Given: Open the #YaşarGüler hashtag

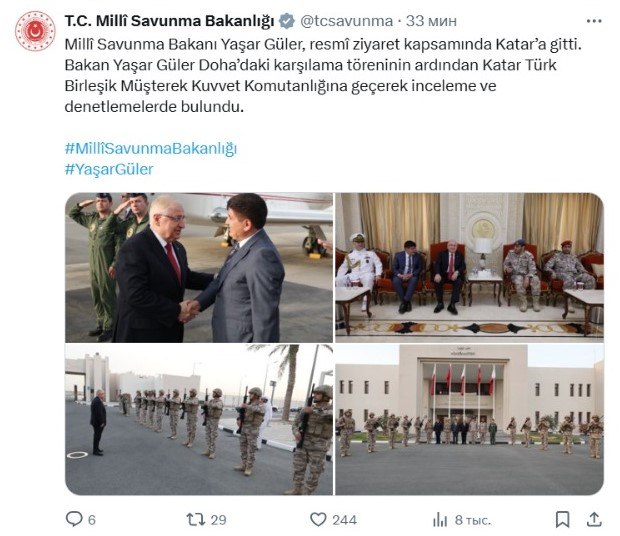Looking at the screenshot, I should click(x=109, y=169).
